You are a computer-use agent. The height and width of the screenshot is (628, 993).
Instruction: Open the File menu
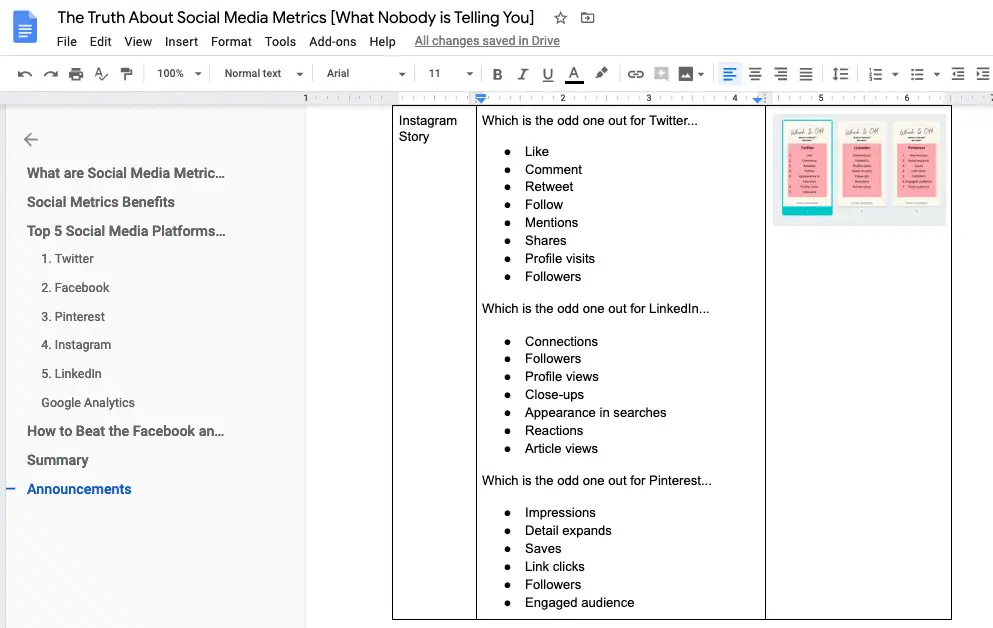66,42
